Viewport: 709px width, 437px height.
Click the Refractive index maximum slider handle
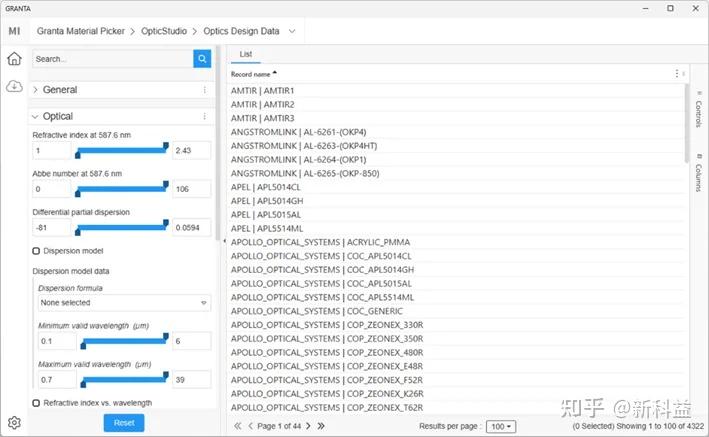pos(166,146)
